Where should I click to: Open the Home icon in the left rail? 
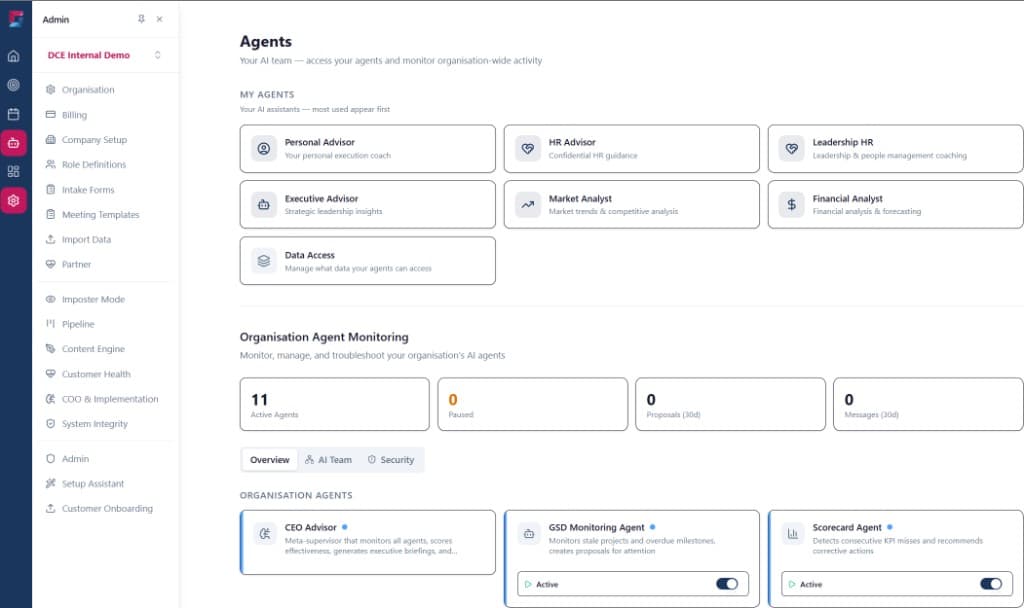[x=13, y=56]
